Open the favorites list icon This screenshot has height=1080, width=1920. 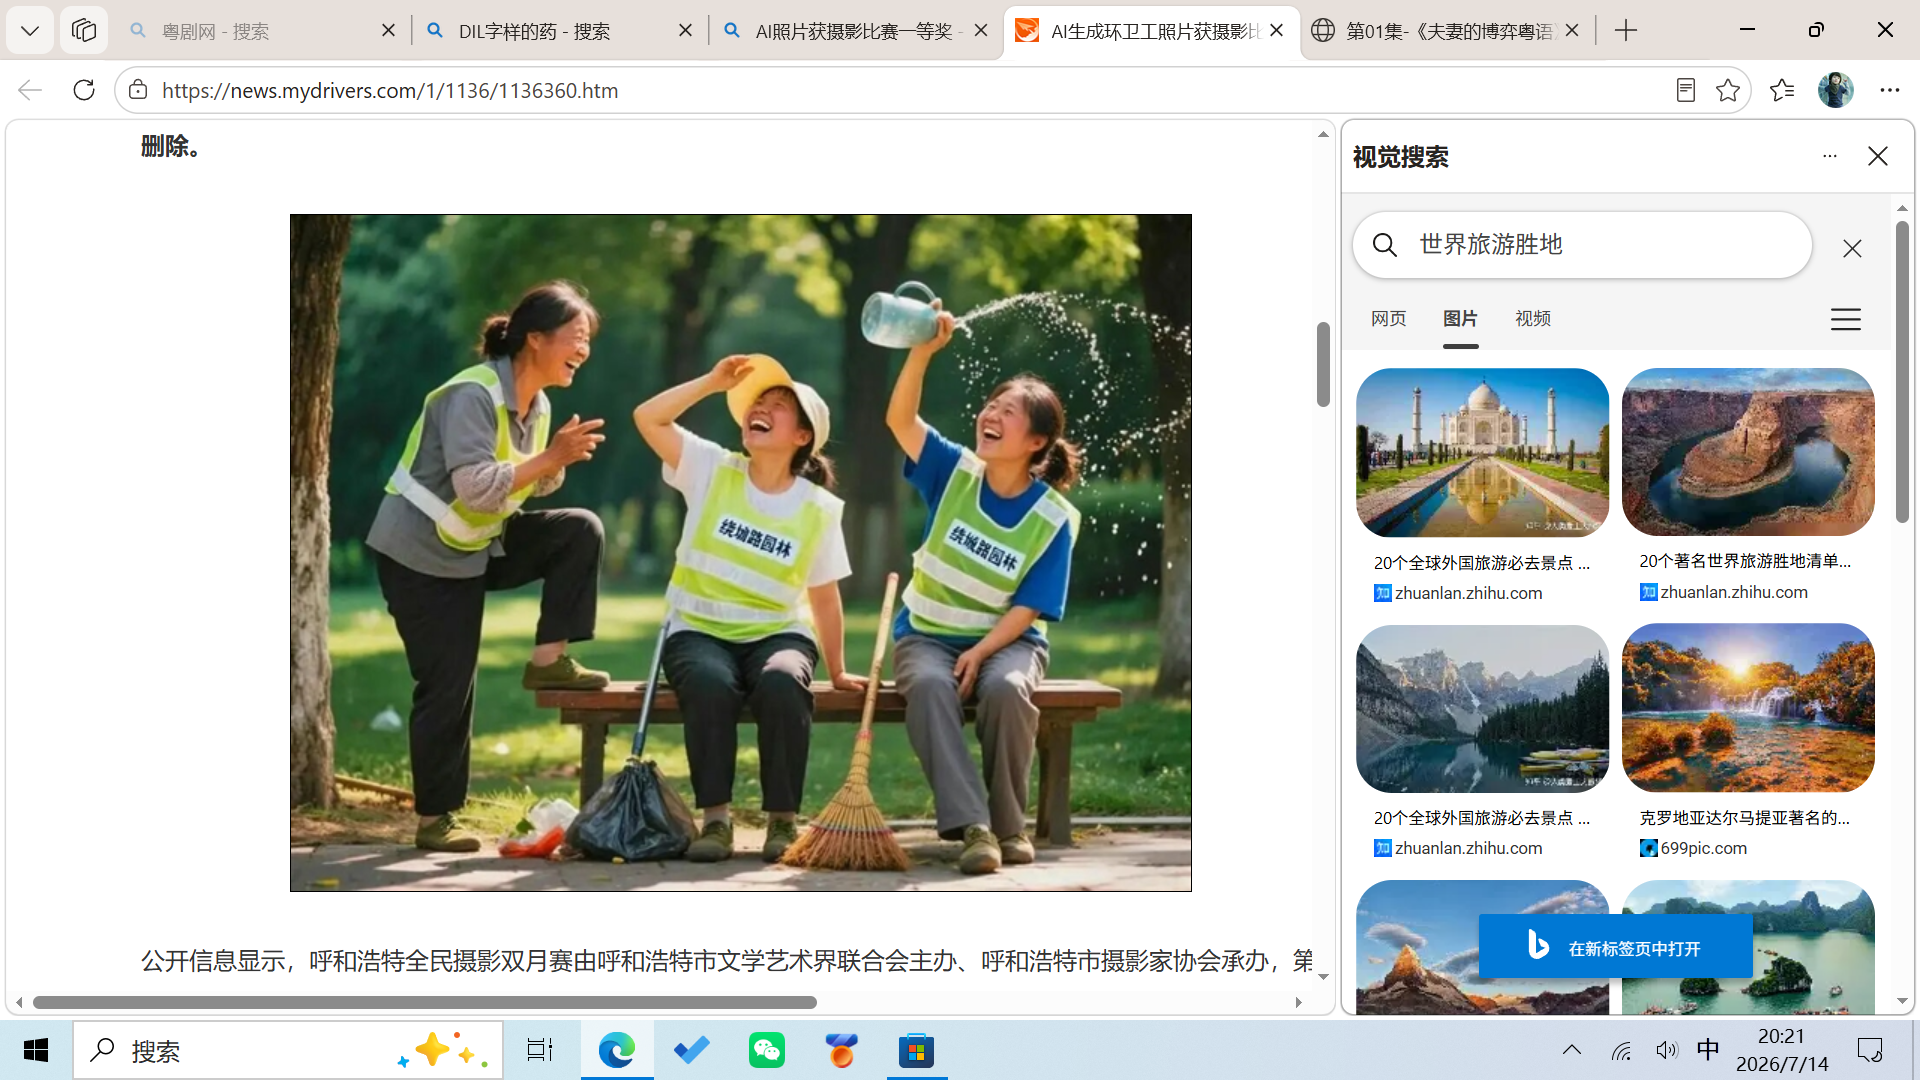[1782, 90]
